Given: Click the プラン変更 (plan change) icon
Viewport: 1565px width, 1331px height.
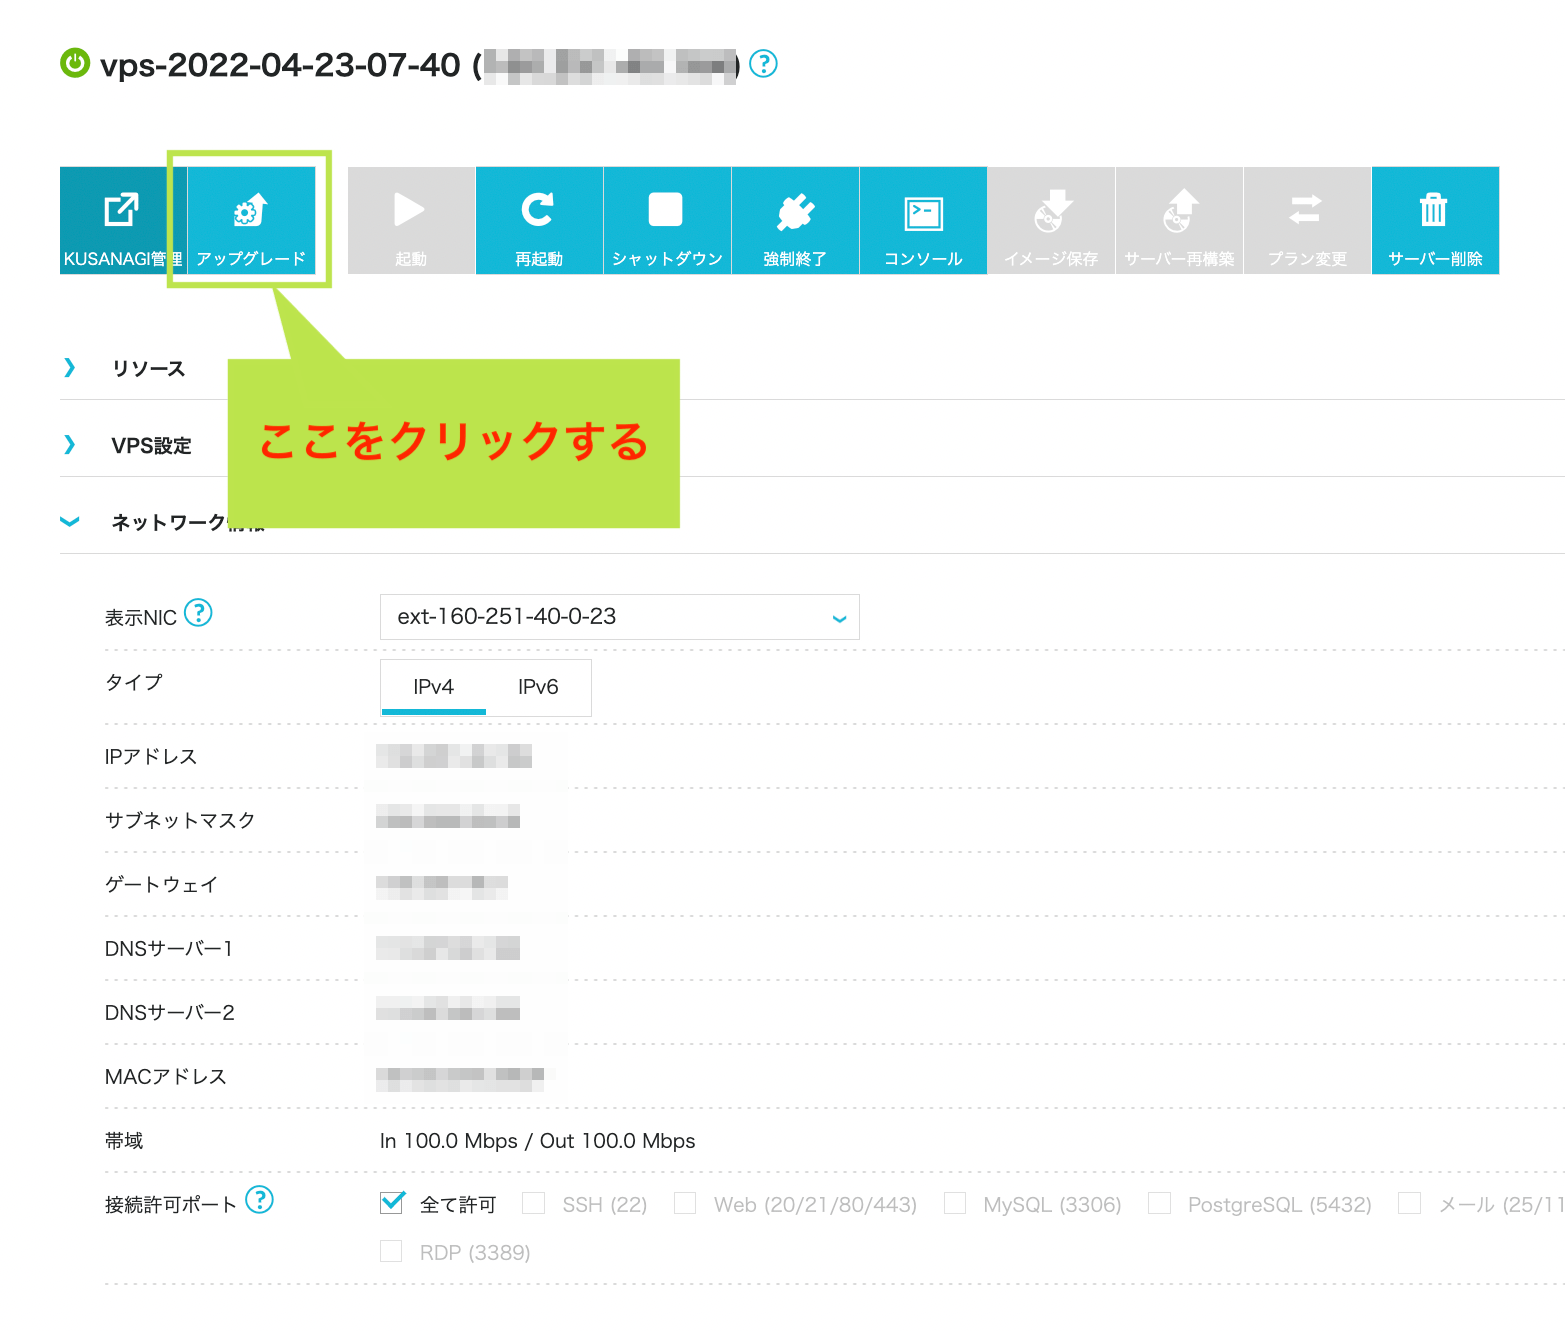Looking at the screenshot, I should tap(1306, 220).
